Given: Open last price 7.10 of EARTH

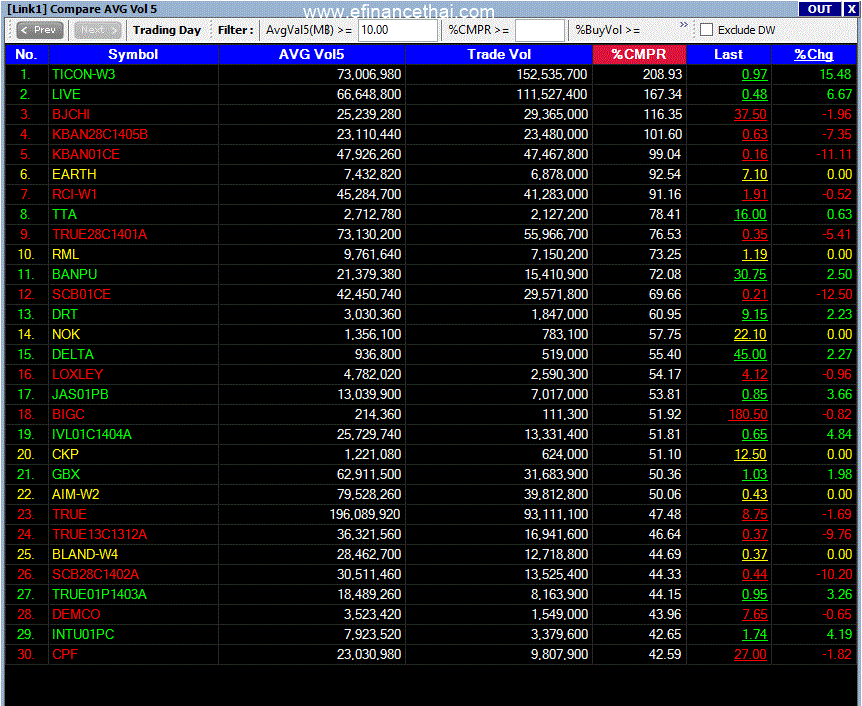Looking at the screenshot, I should (x=754, y=174).
